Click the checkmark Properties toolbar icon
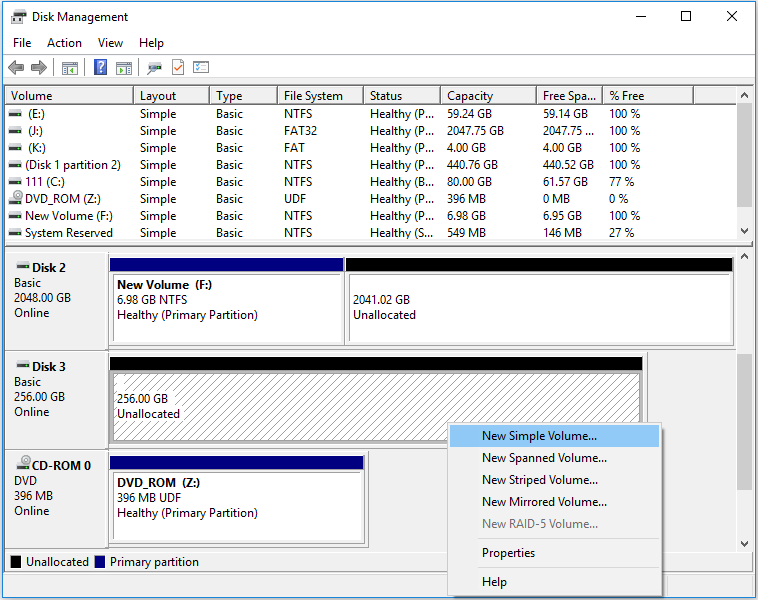 coord(178,67)
